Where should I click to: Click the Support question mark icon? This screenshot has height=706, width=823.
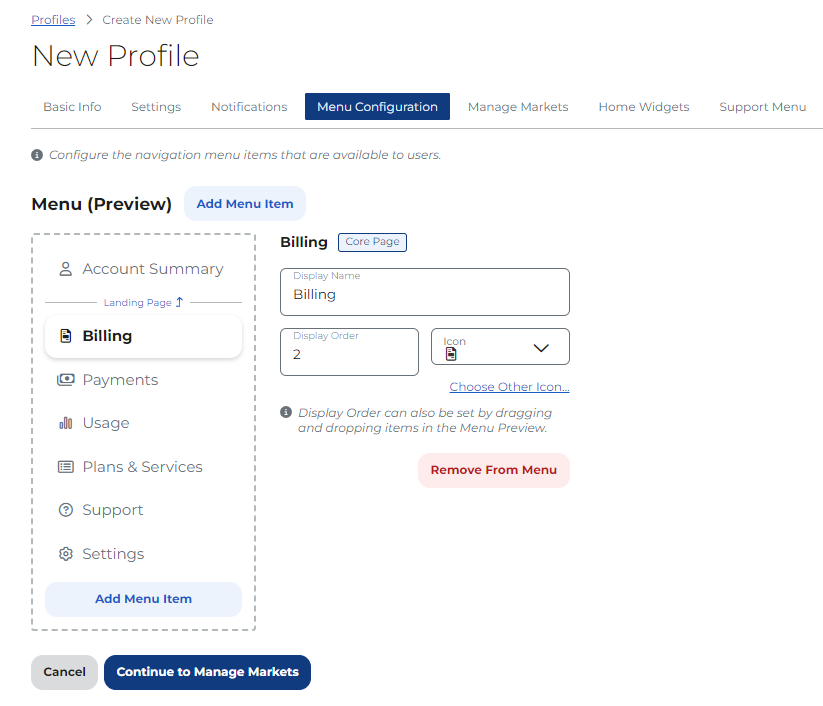point(66,510)
